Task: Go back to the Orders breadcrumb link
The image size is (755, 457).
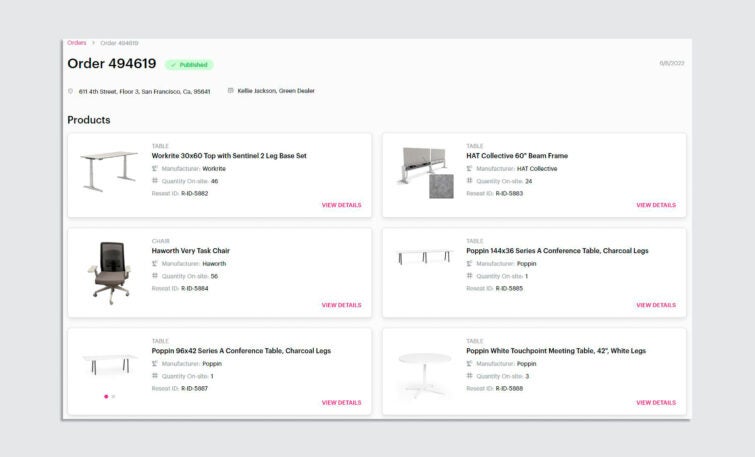Action: pos(77,43)
